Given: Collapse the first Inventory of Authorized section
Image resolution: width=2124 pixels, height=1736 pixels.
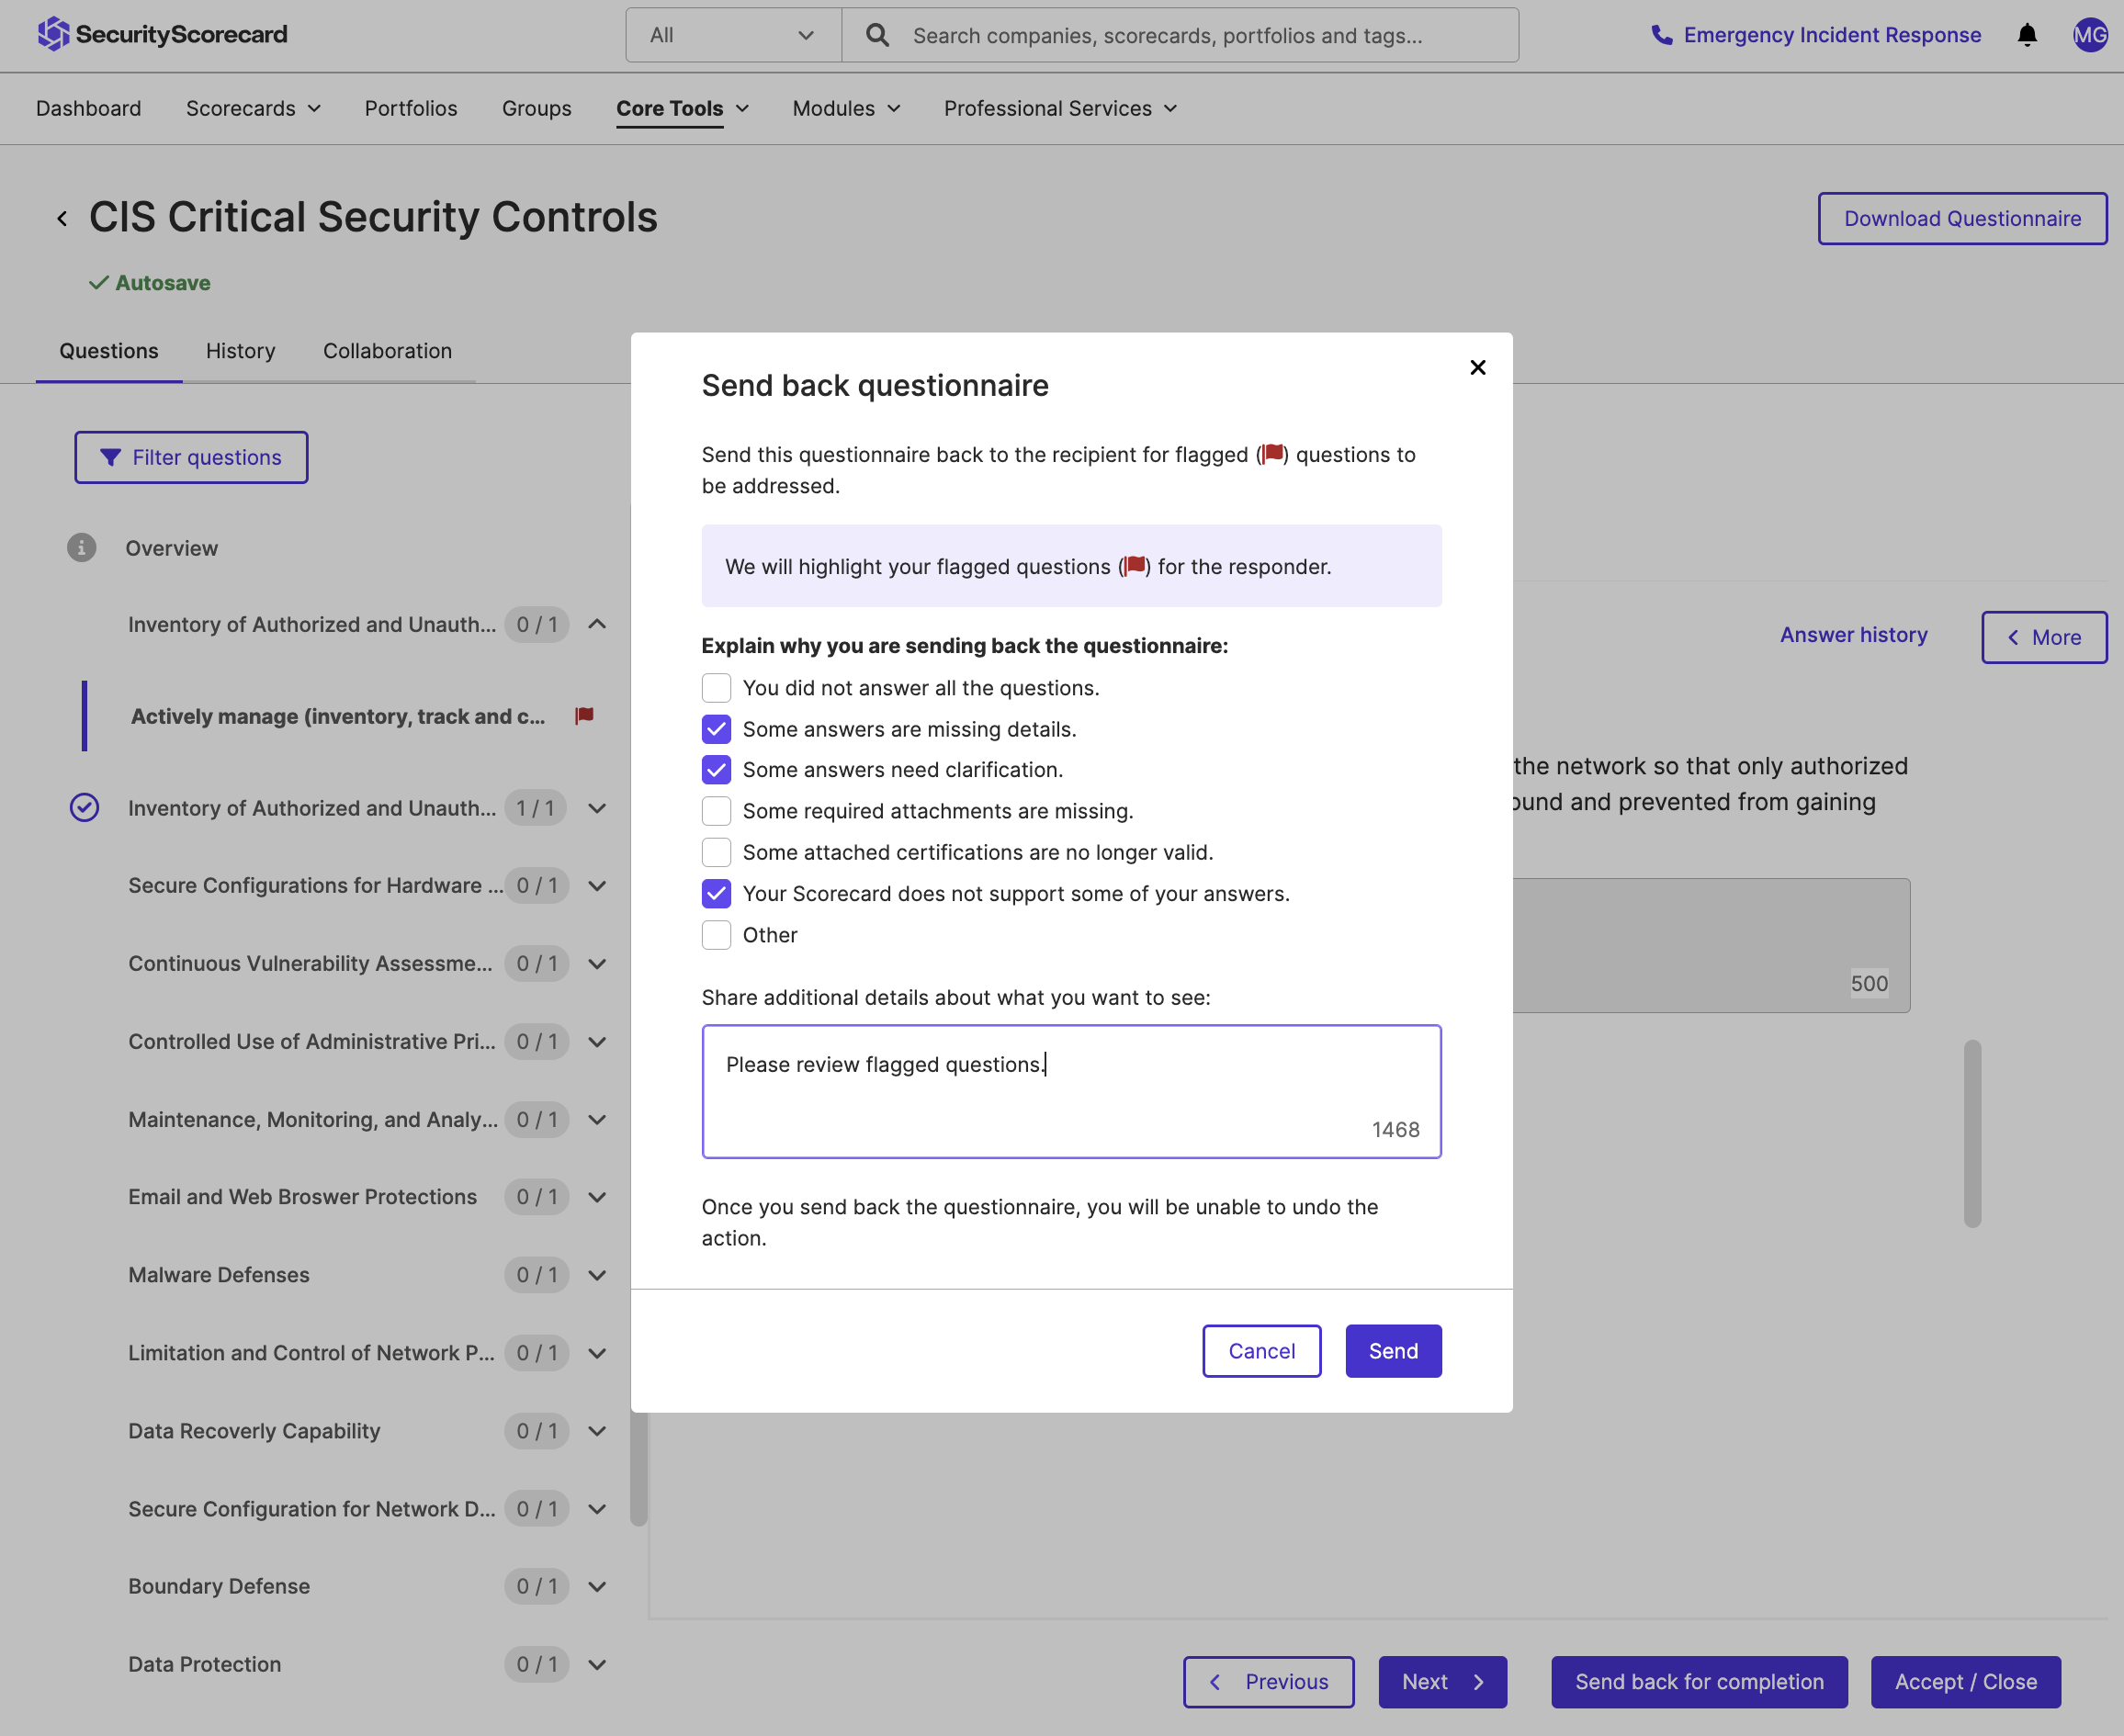Looking at the screenshot, I should point(597,624).
